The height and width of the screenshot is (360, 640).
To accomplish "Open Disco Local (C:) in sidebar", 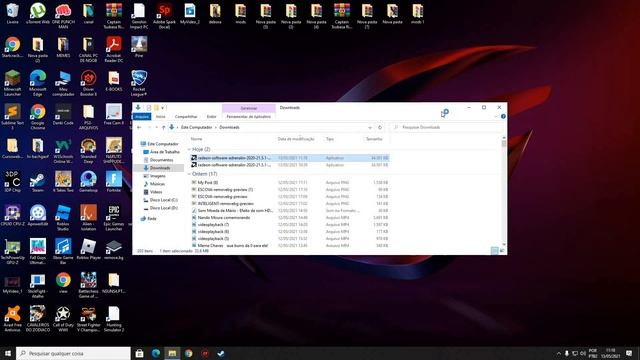I will [160, 200].
